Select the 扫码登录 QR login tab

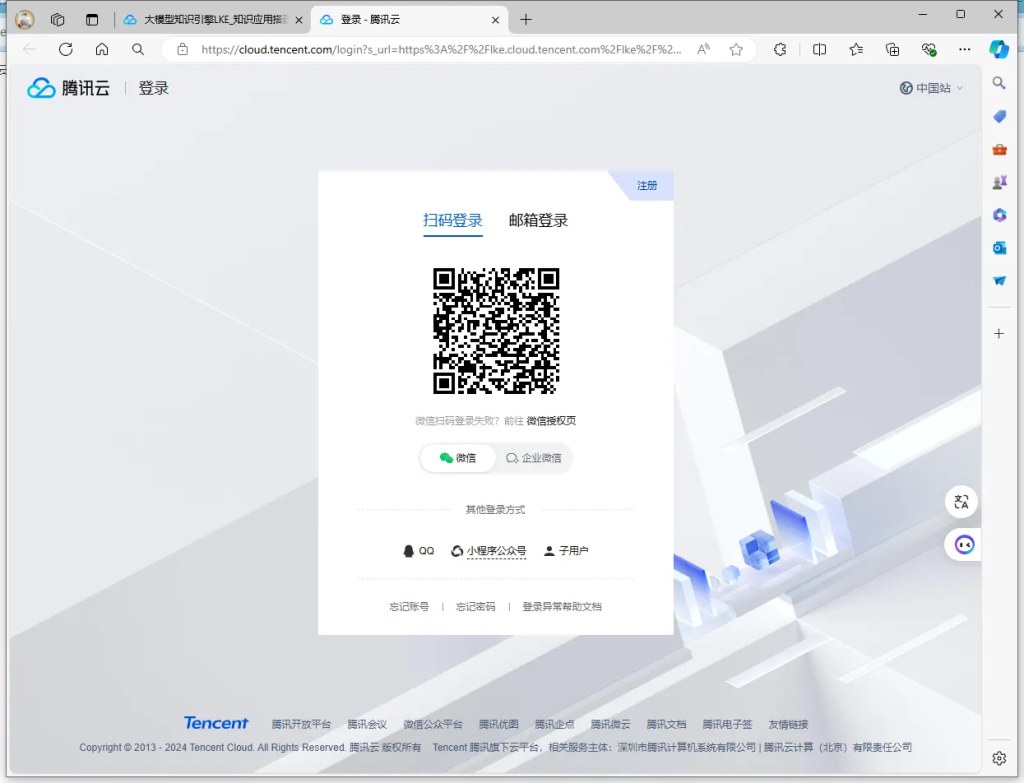(453, 221)
